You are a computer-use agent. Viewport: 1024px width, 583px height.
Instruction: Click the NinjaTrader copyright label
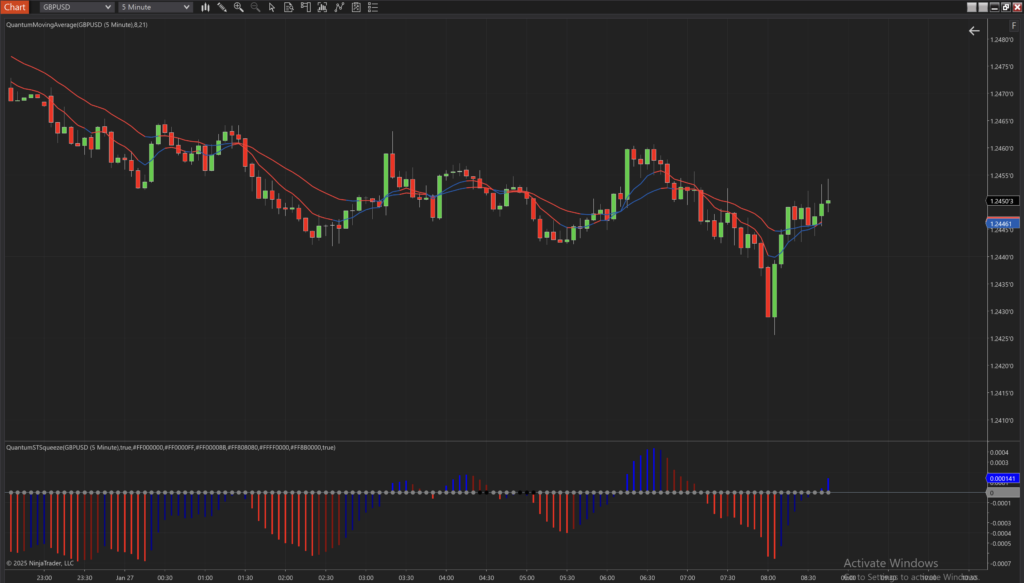click(40, 561)
